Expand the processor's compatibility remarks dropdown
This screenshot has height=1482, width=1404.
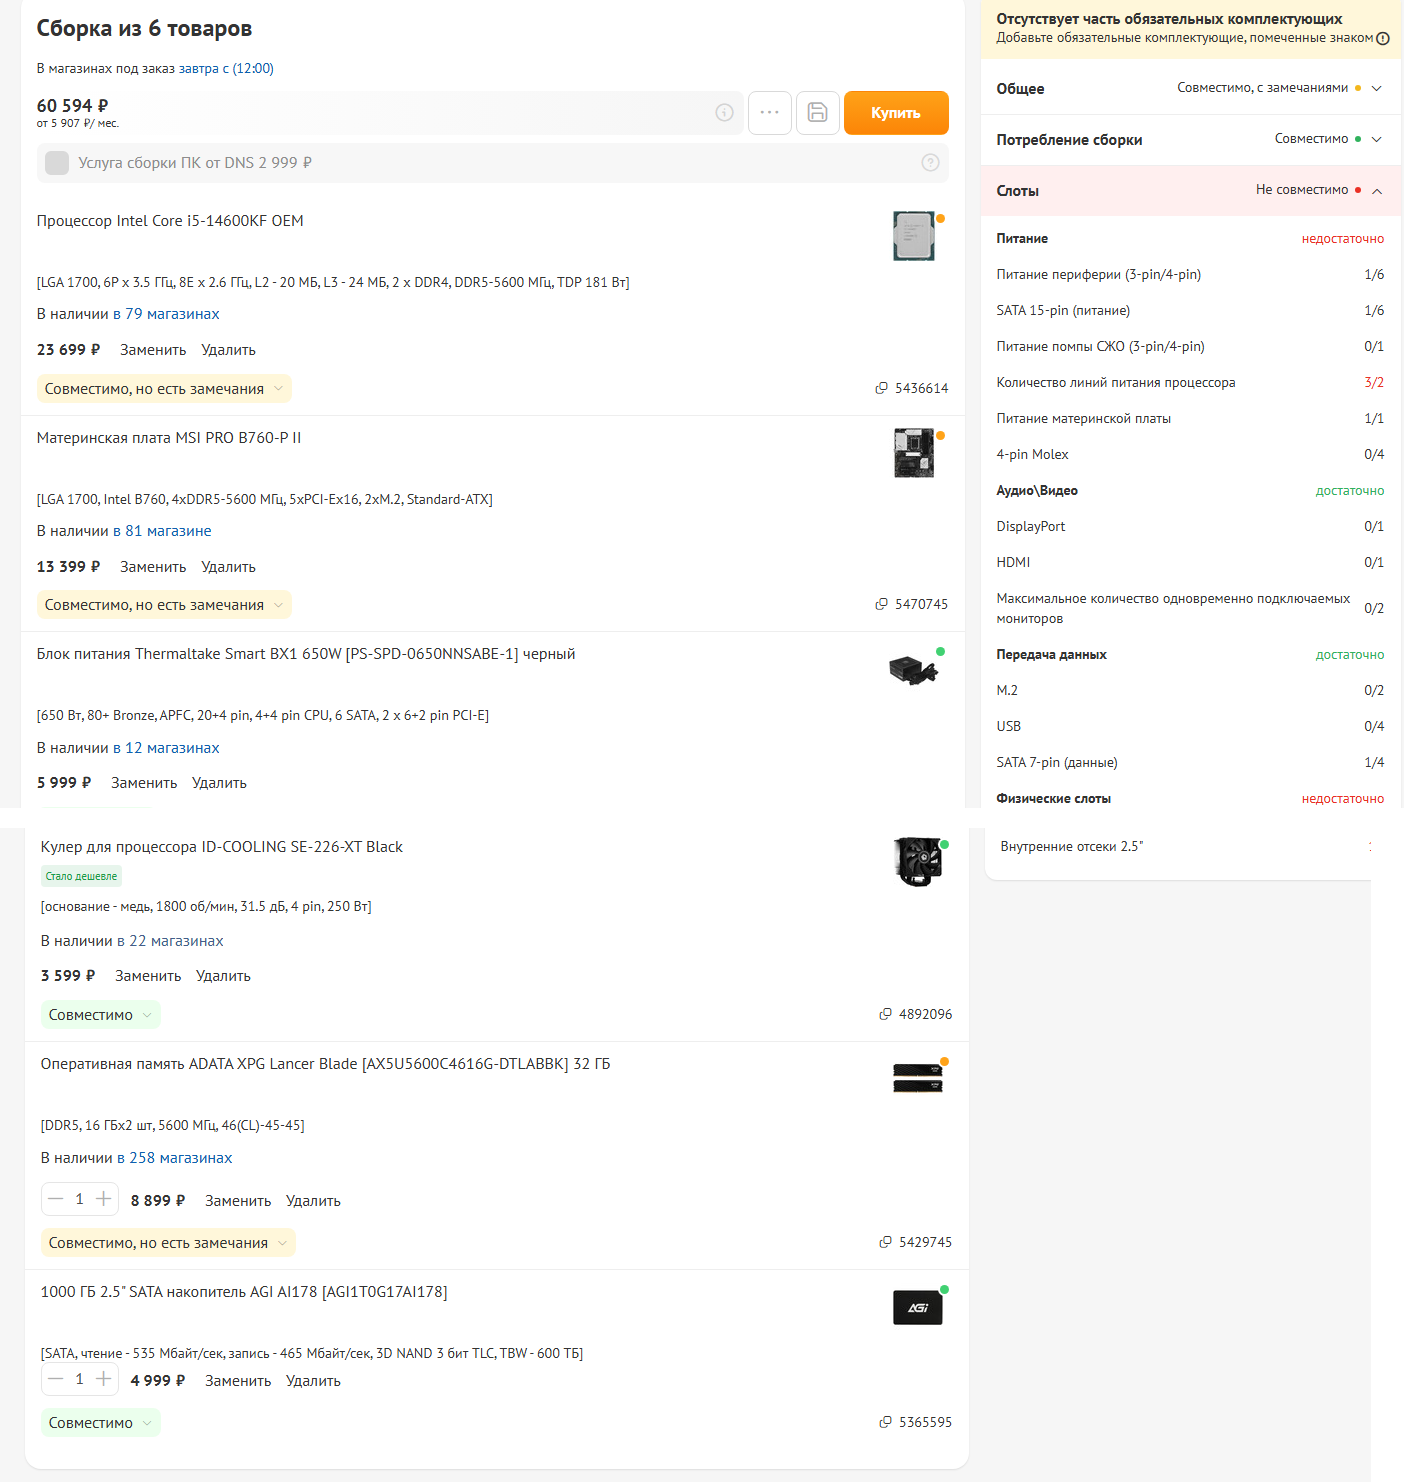[164, 389]
